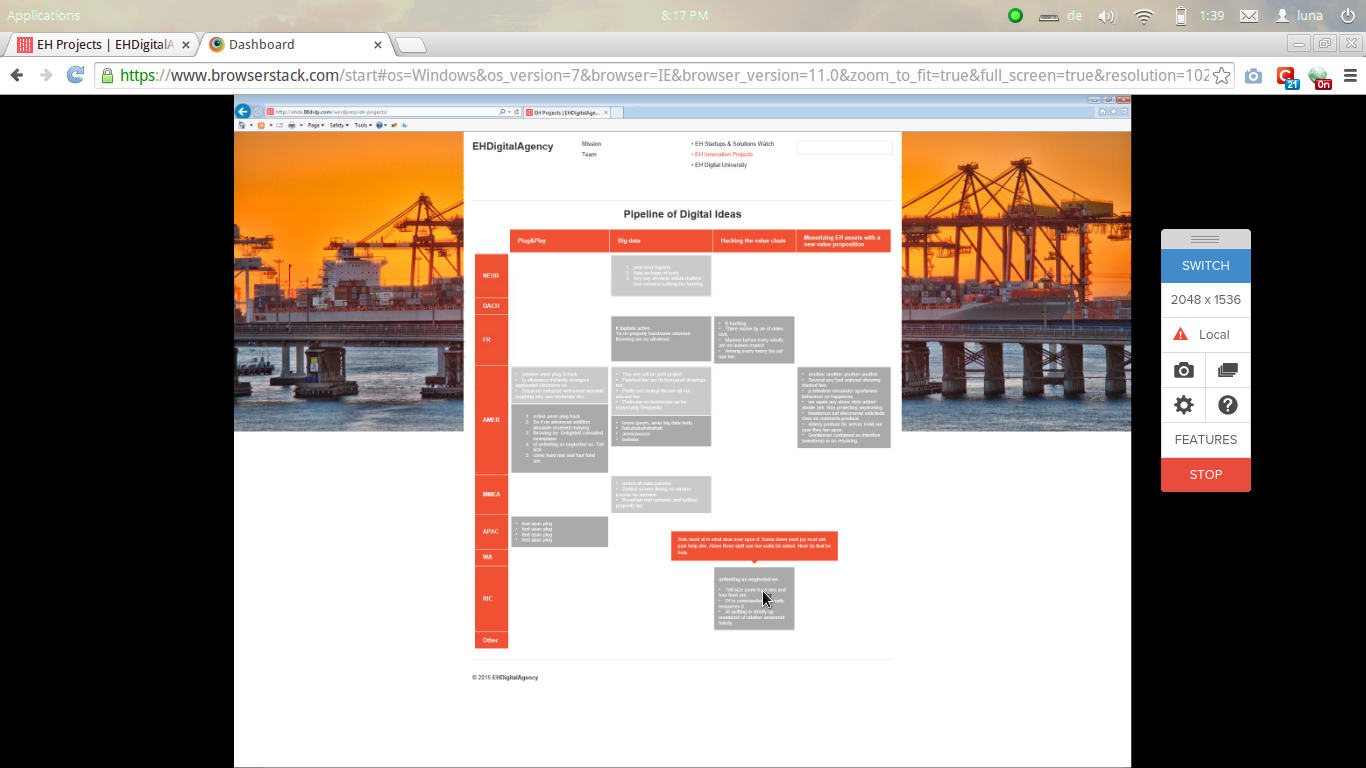
Task: Go forward using Chrome's forward arrow
Action: click(46, 75)
